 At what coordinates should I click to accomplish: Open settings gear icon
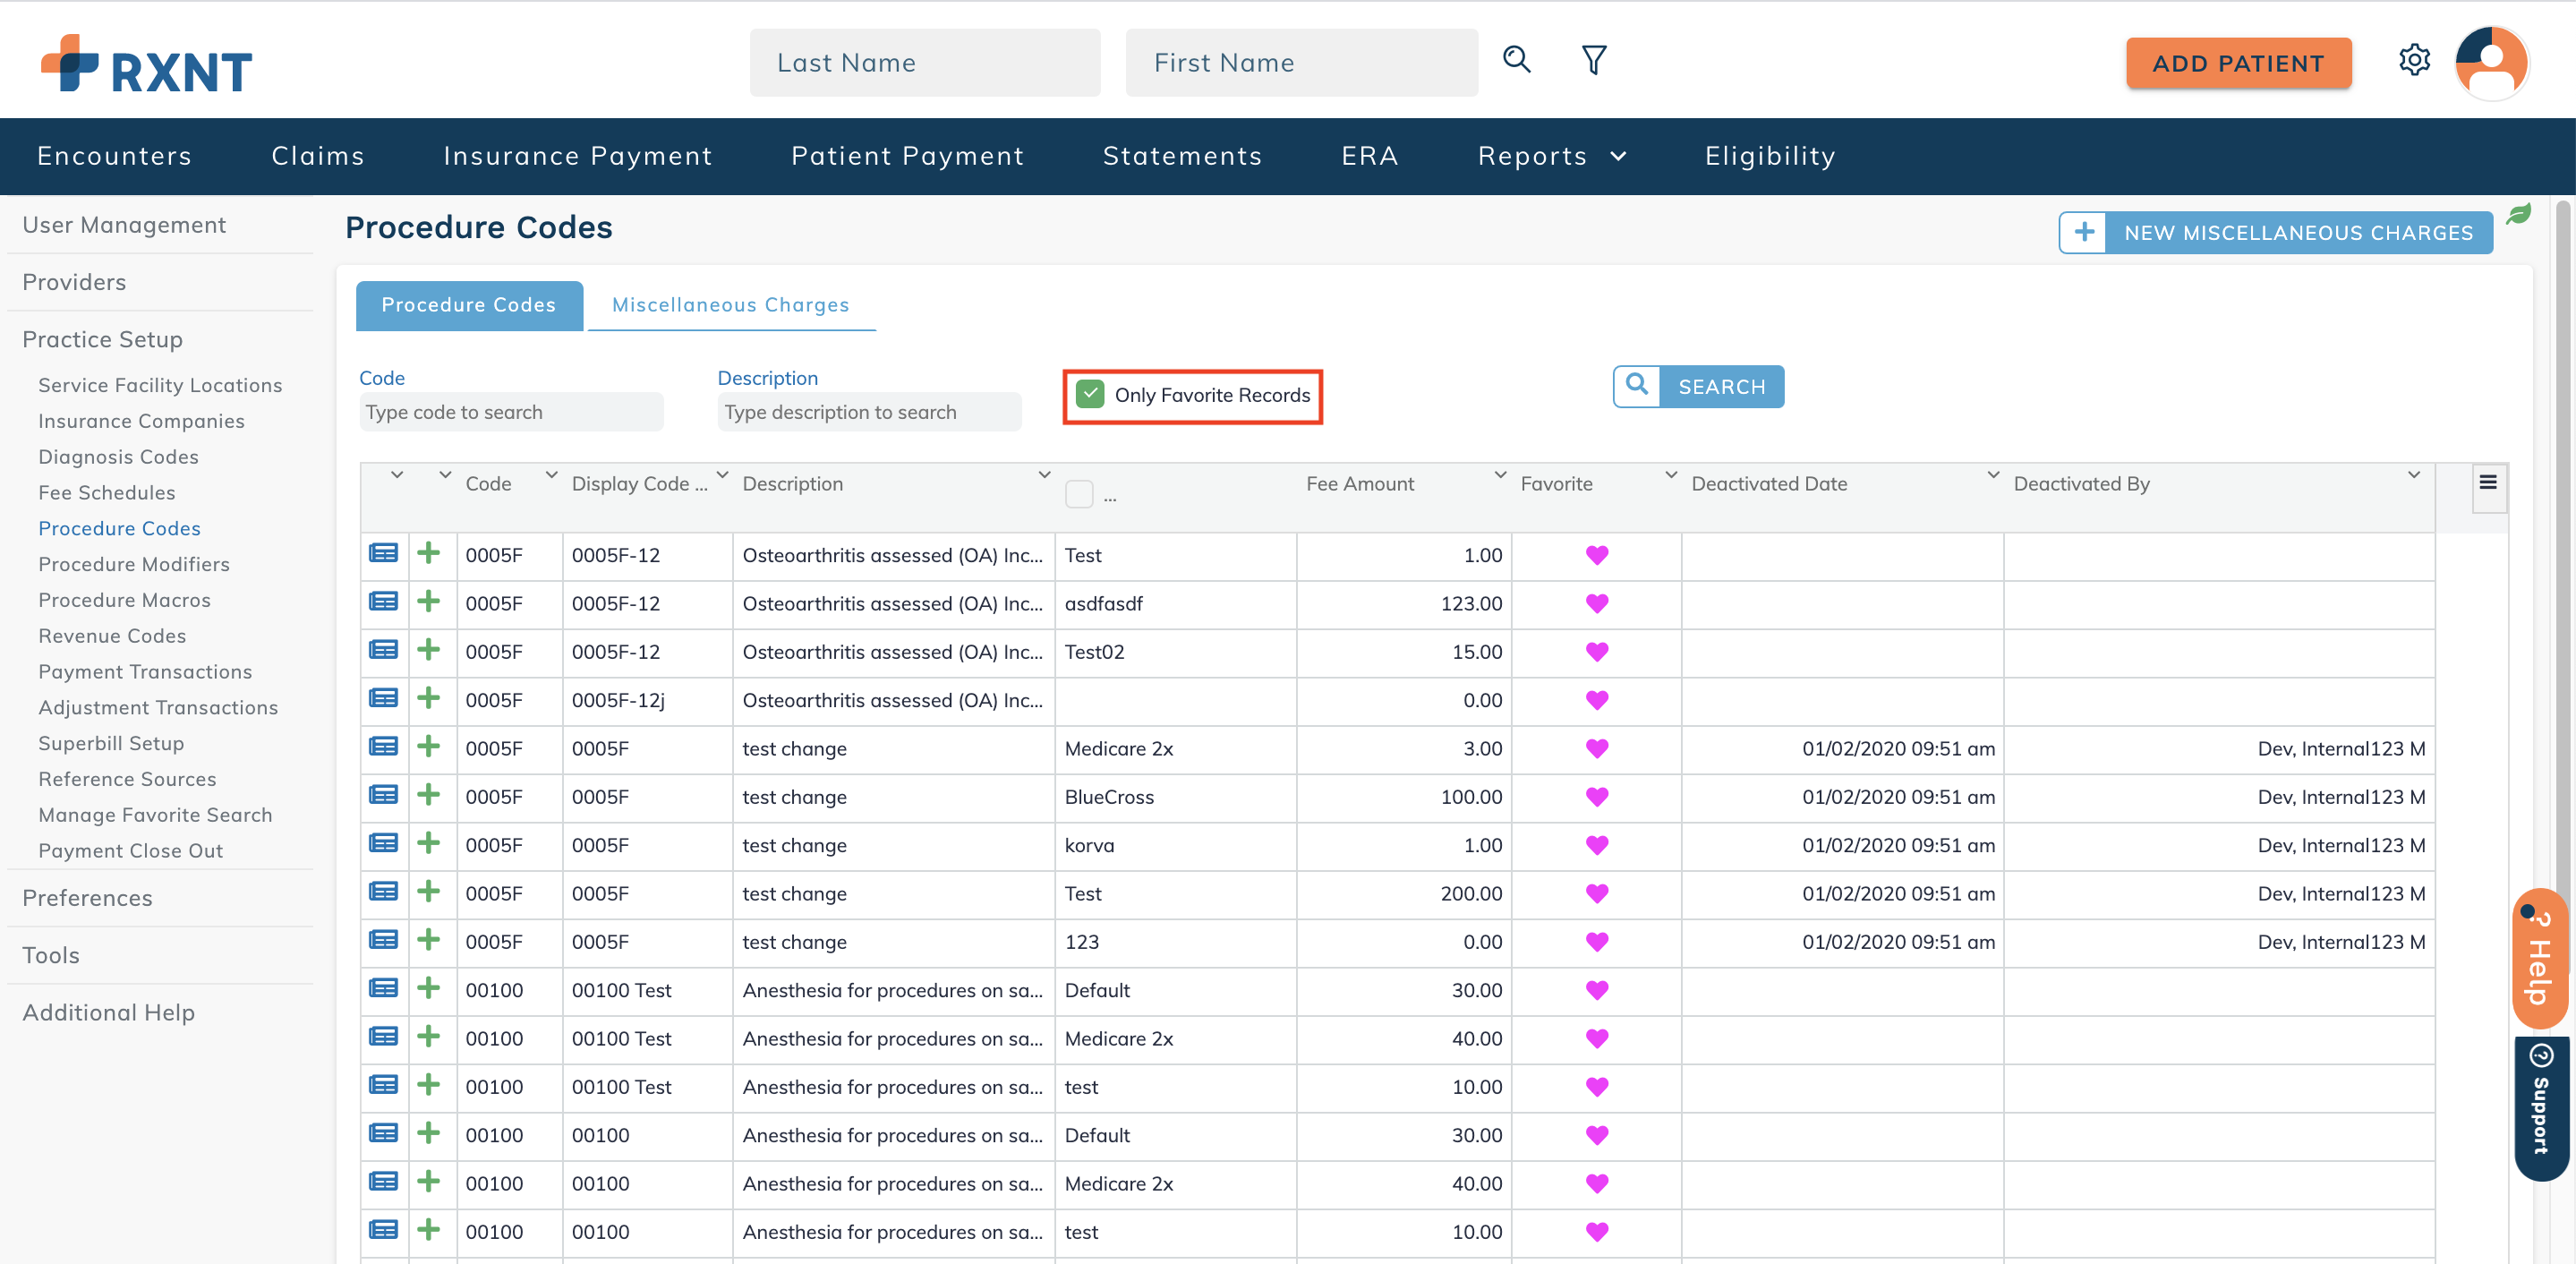pyautogui.click(x=2414, y=60)
